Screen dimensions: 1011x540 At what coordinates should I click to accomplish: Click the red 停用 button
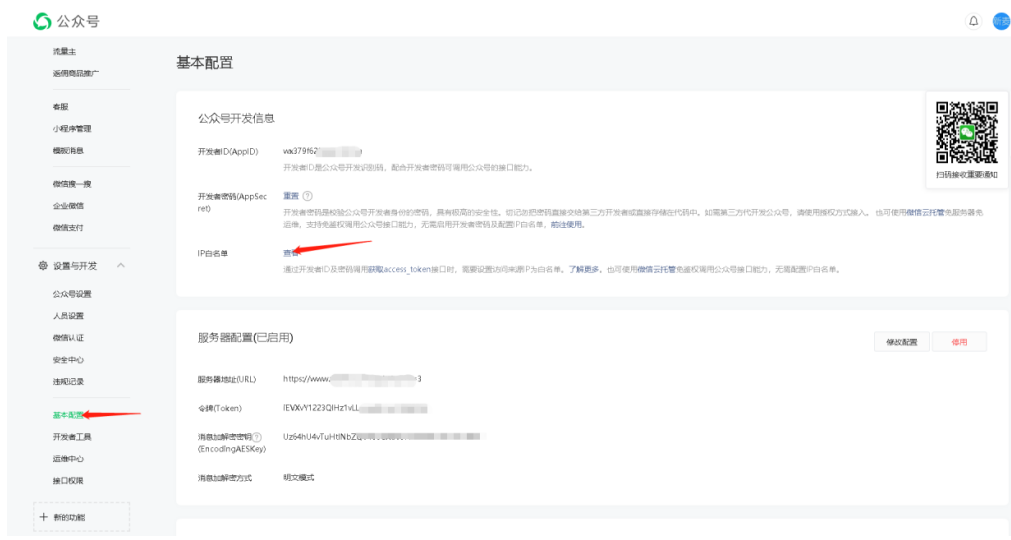pos(959,342)
